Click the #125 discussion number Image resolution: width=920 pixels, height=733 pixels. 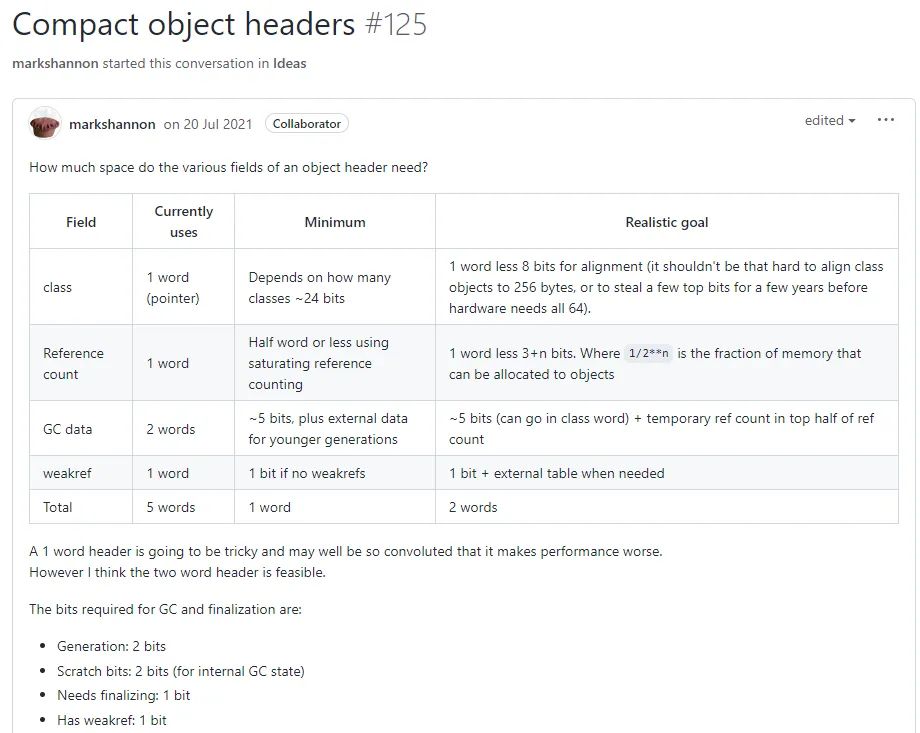tap(396, 24)
